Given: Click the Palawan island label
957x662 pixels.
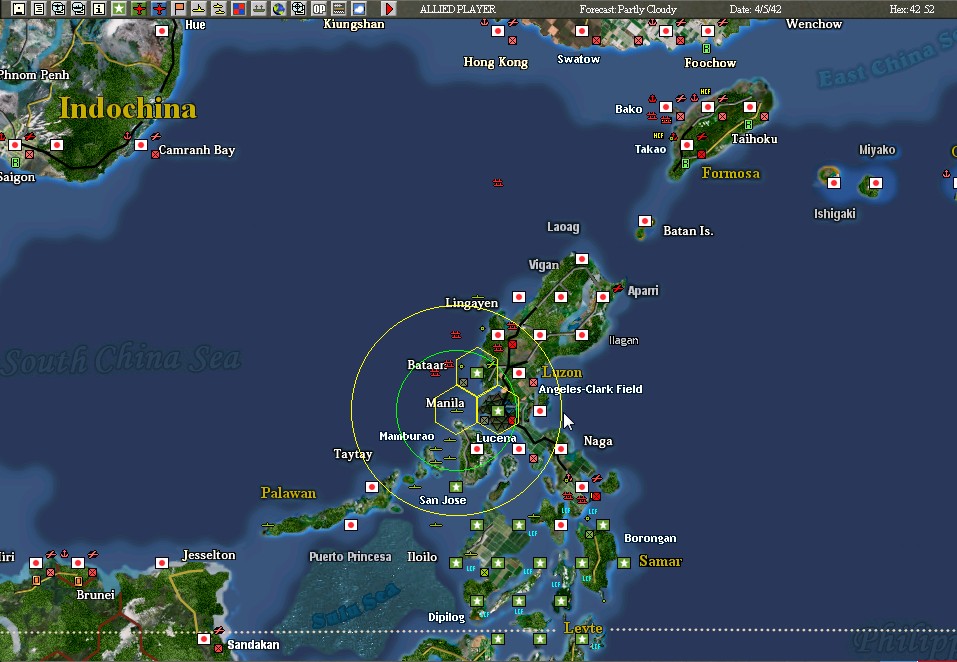Looking at the screenshot, I should coord(288,493).
